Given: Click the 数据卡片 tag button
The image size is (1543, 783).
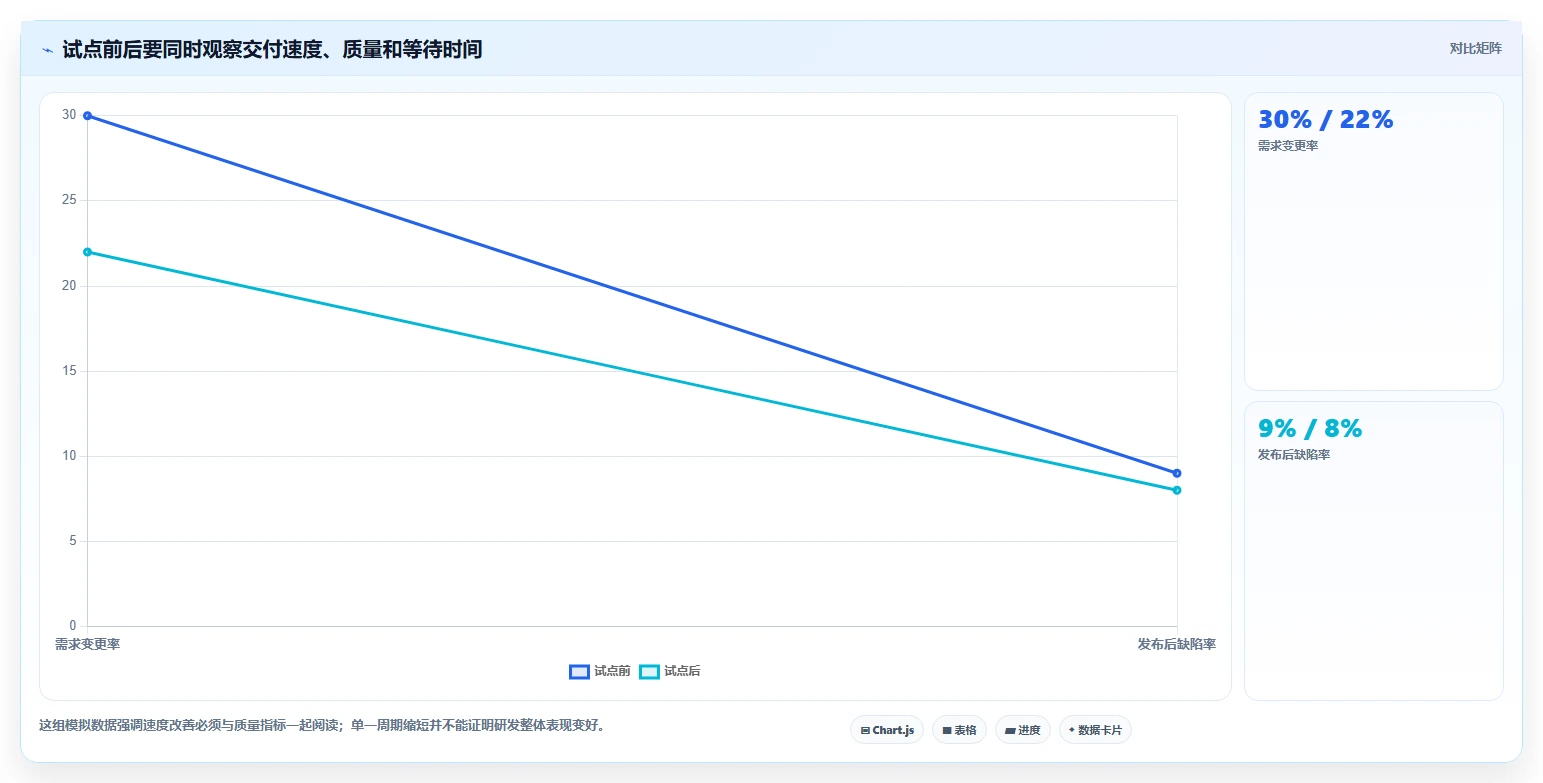Looking at the screenshot, I should click(x=1095, y=730).
